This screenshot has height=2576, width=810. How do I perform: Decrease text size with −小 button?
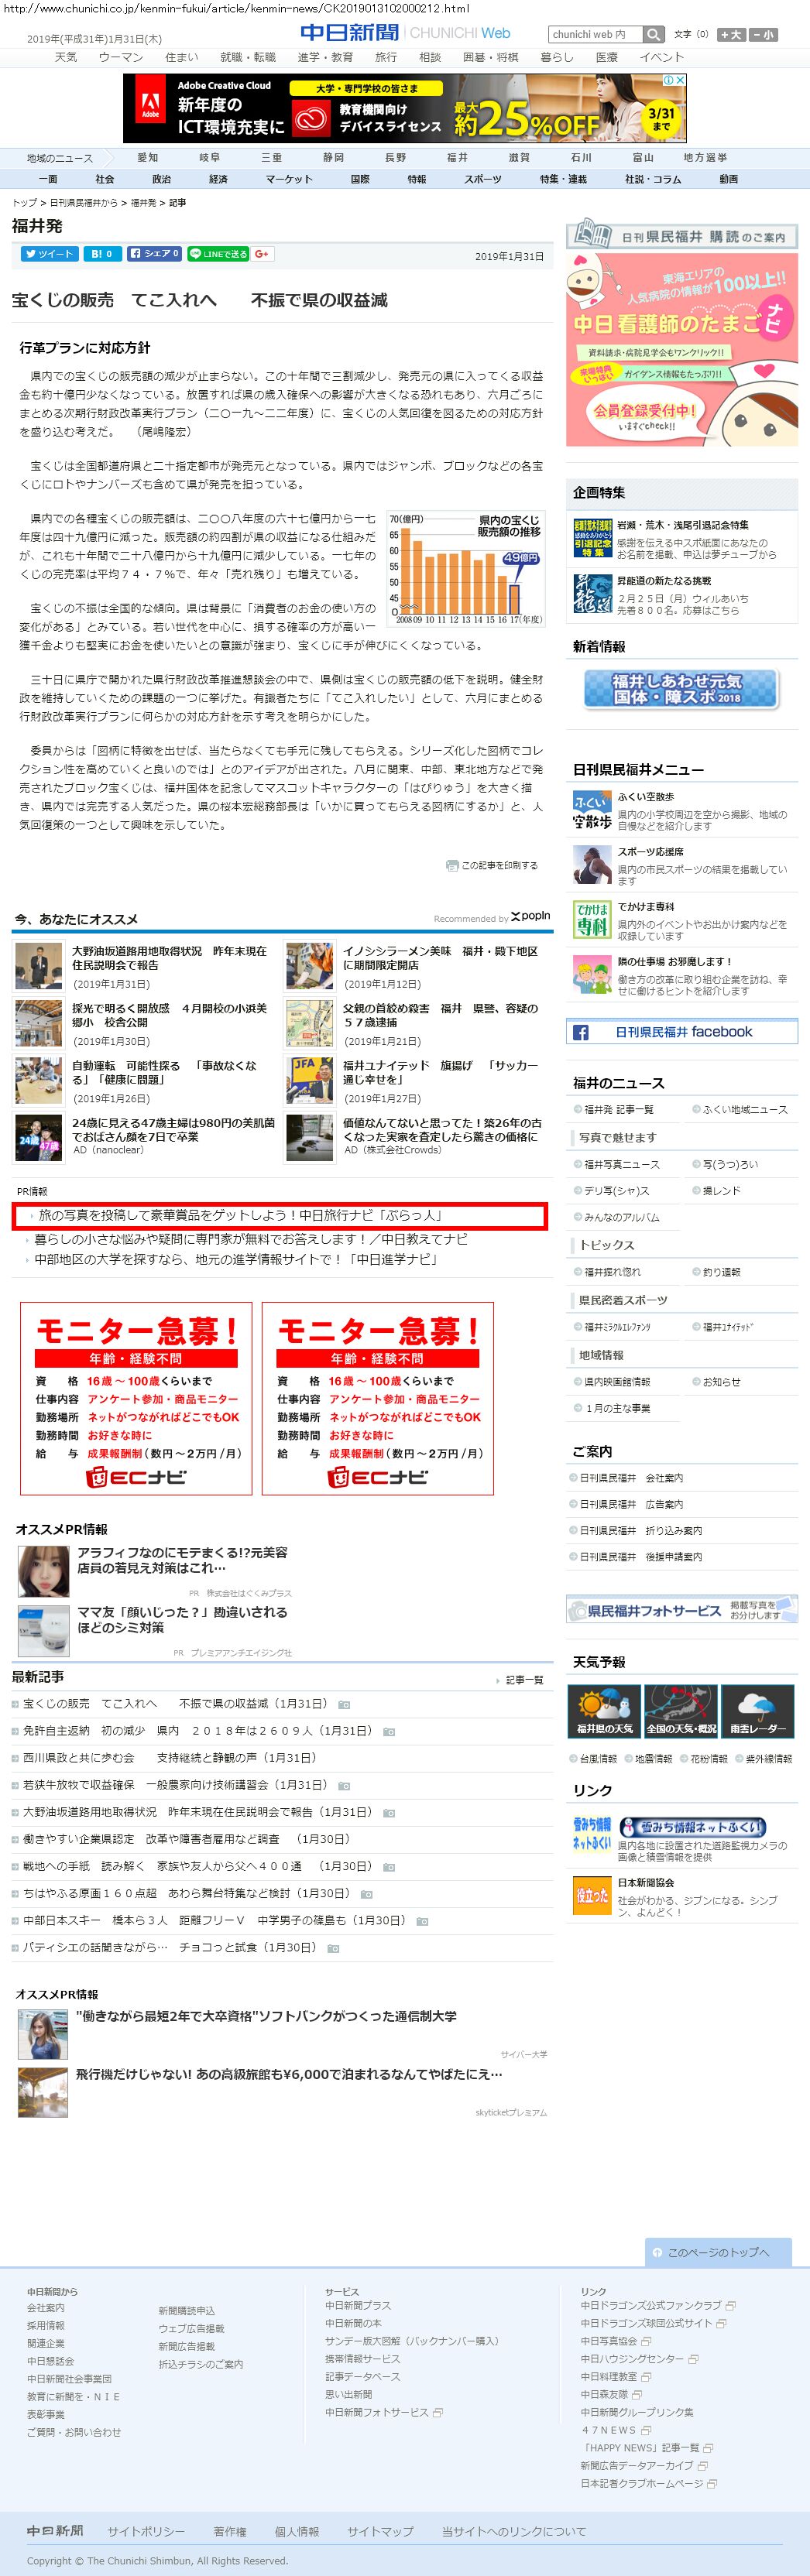coord(763,34)
